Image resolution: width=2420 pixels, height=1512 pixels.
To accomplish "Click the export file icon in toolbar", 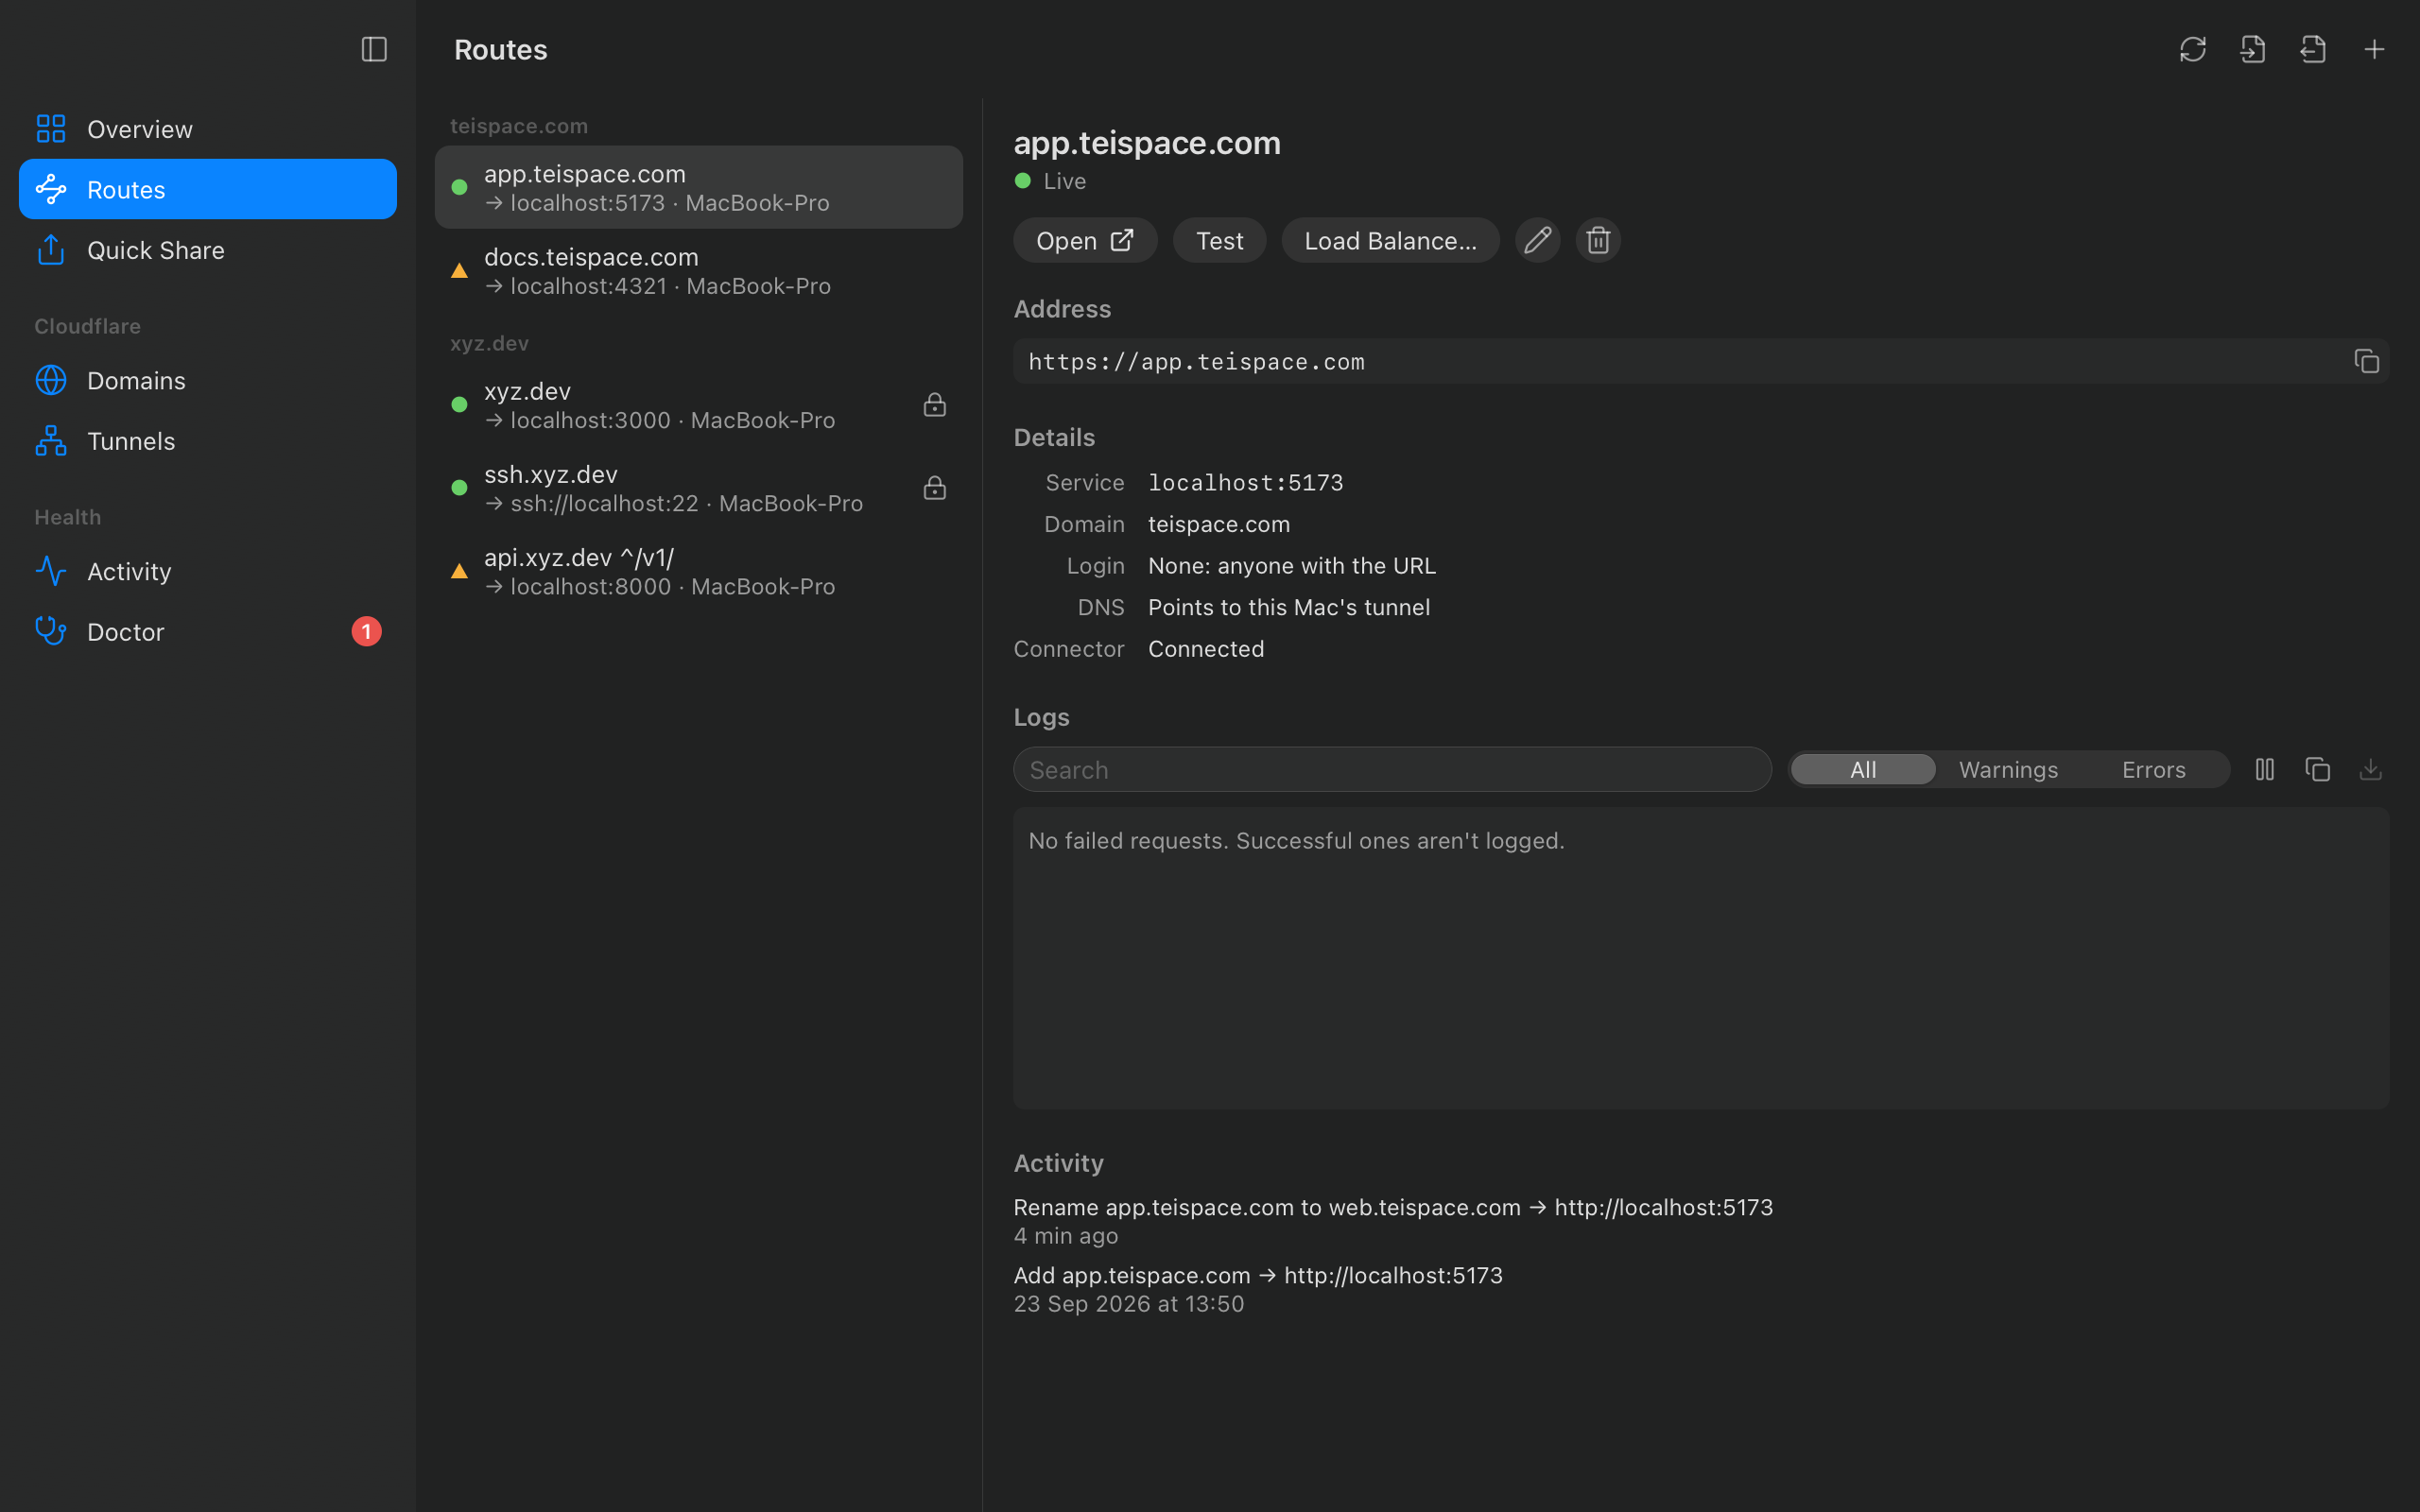I will [2313, 49].
